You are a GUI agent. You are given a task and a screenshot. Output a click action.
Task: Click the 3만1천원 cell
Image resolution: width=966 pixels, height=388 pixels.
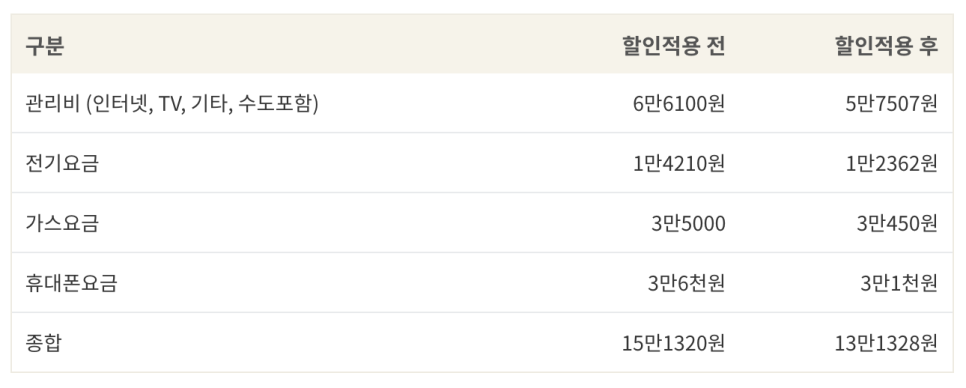pyautogui.click(x=899, y=283)
